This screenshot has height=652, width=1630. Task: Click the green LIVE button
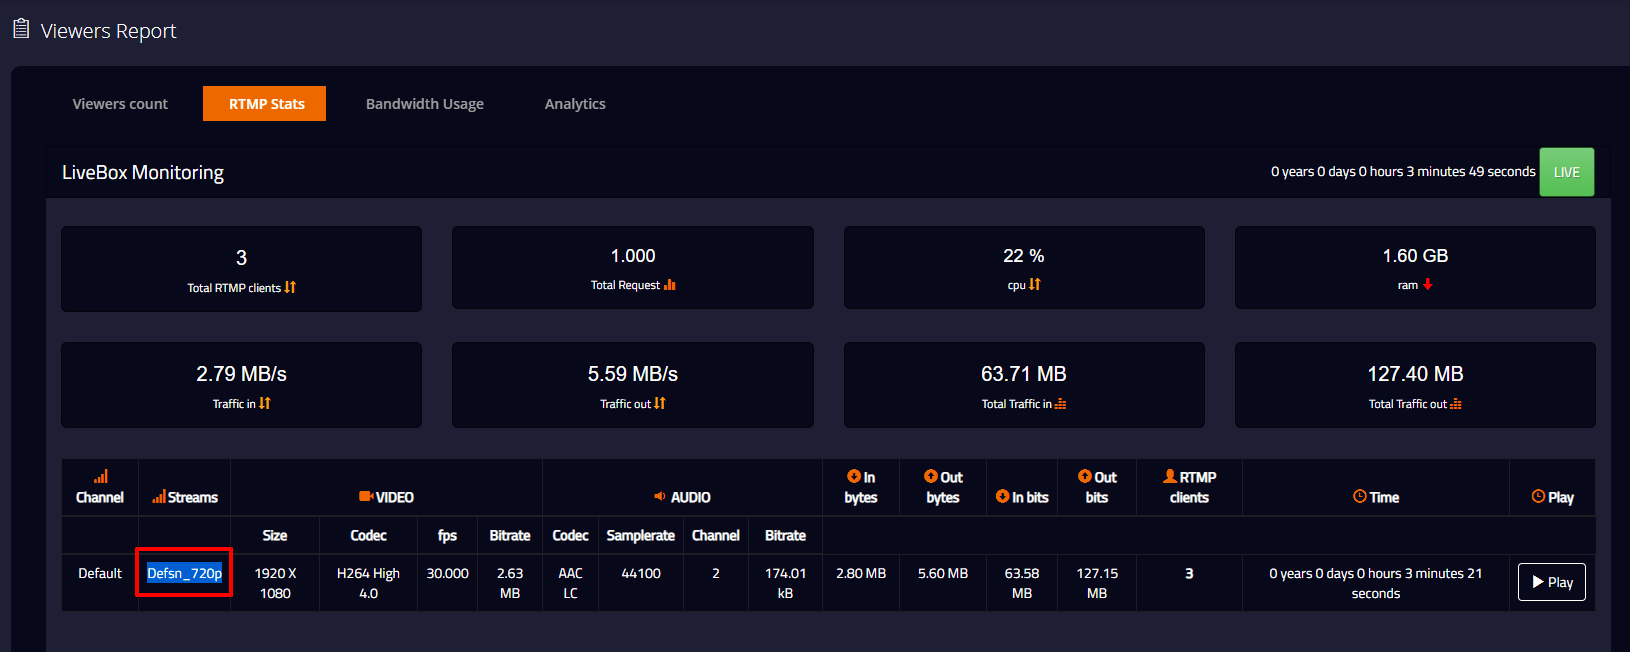[x=1567, y=172]
